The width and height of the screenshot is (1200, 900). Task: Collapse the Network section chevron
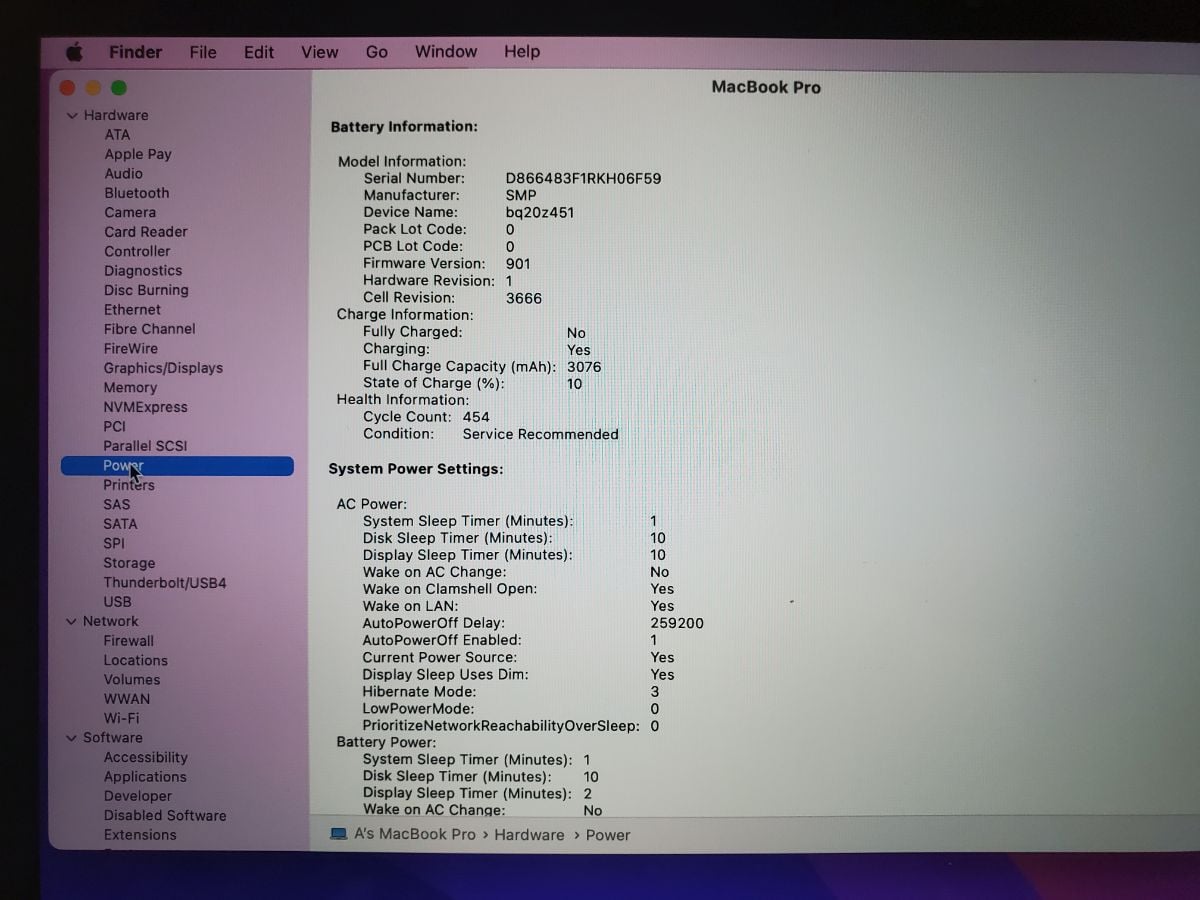[x=71, y=621]
